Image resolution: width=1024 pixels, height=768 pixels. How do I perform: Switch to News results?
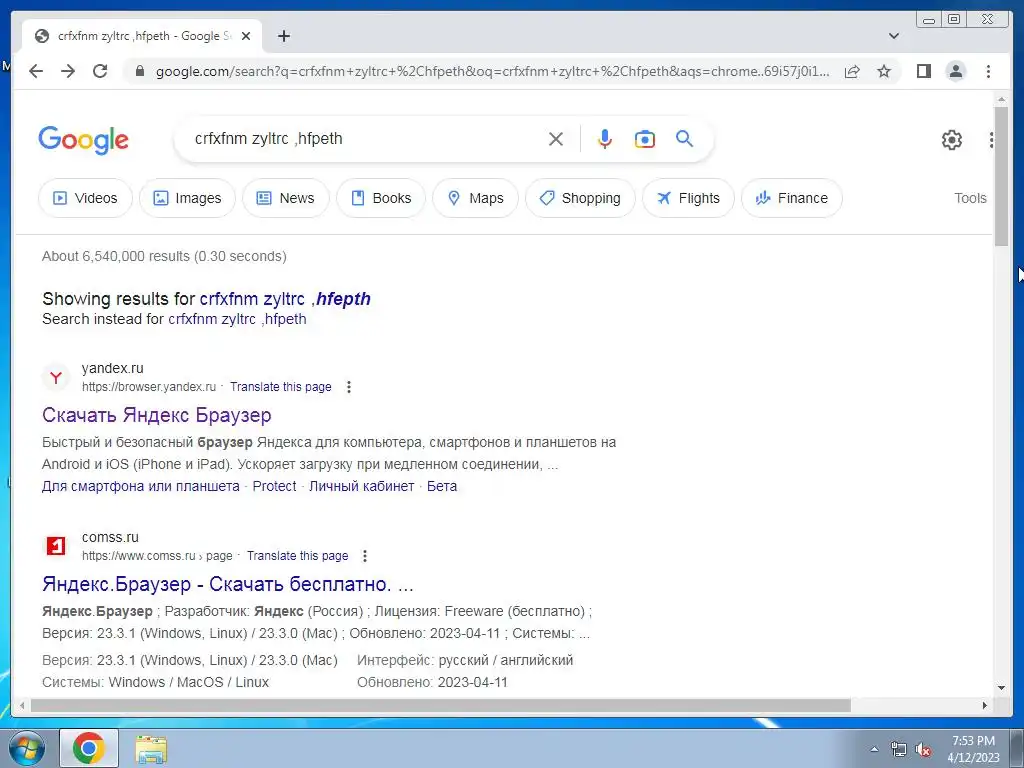(285, 198)
